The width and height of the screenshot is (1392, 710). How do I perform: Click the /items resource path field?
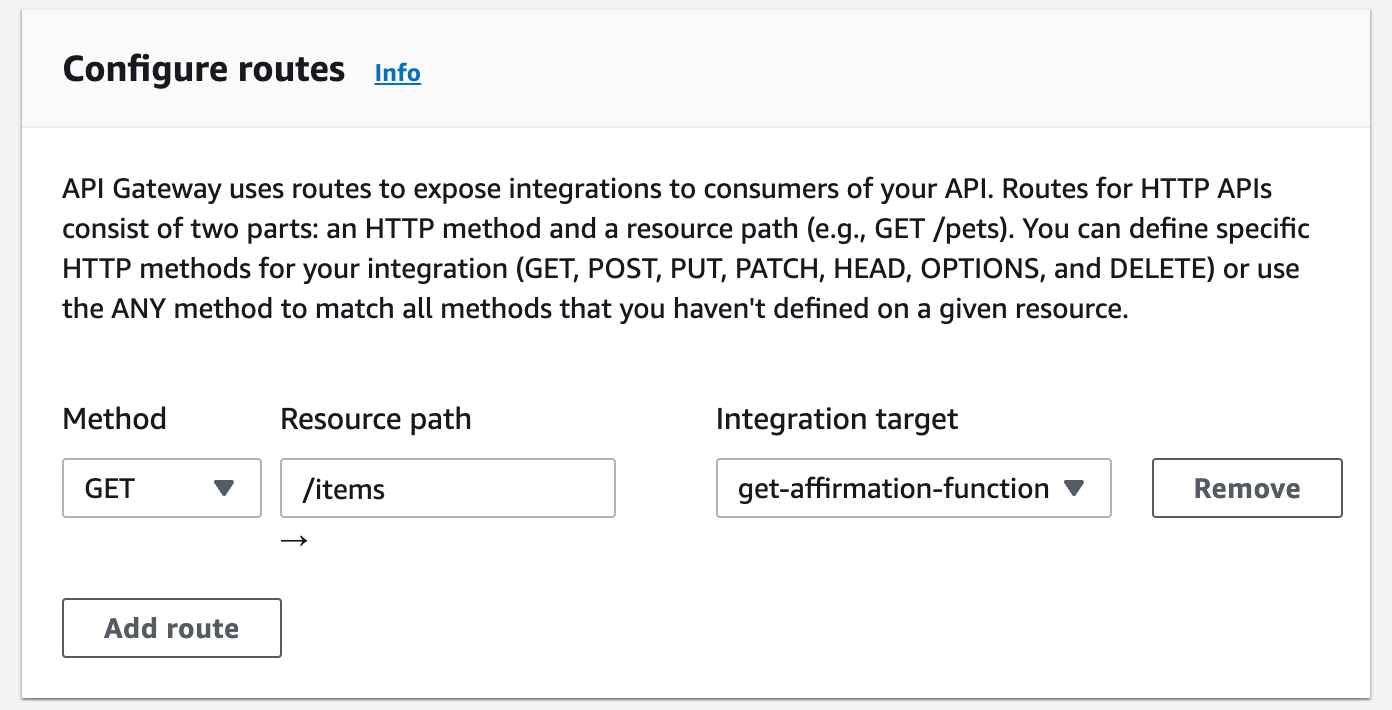448,488
